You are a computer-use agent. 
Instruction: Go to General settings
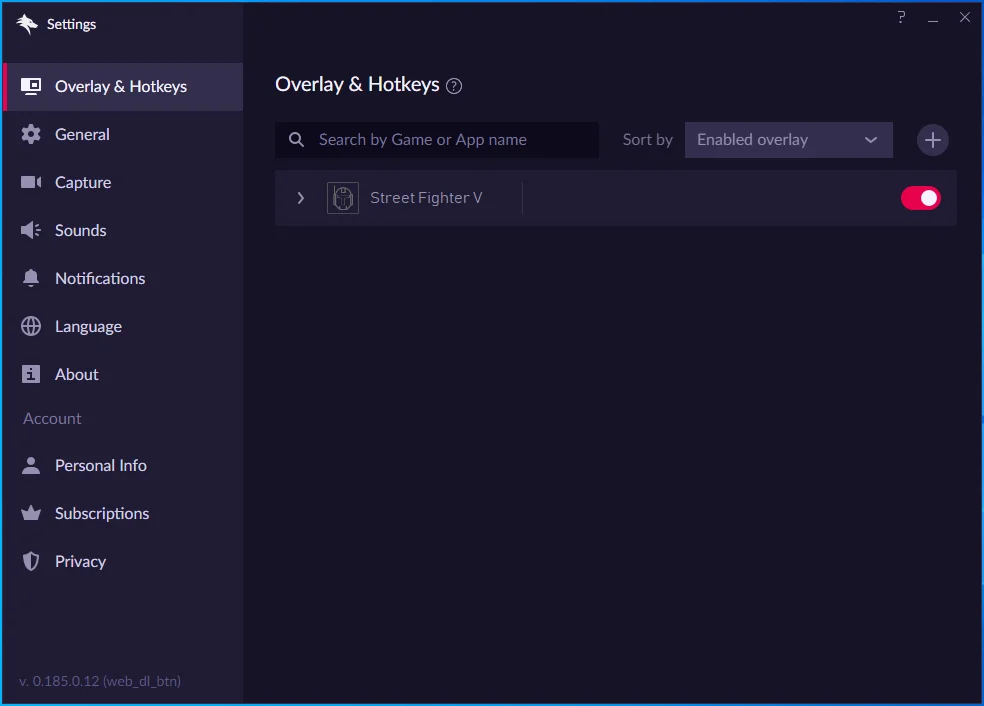[123, 134]
